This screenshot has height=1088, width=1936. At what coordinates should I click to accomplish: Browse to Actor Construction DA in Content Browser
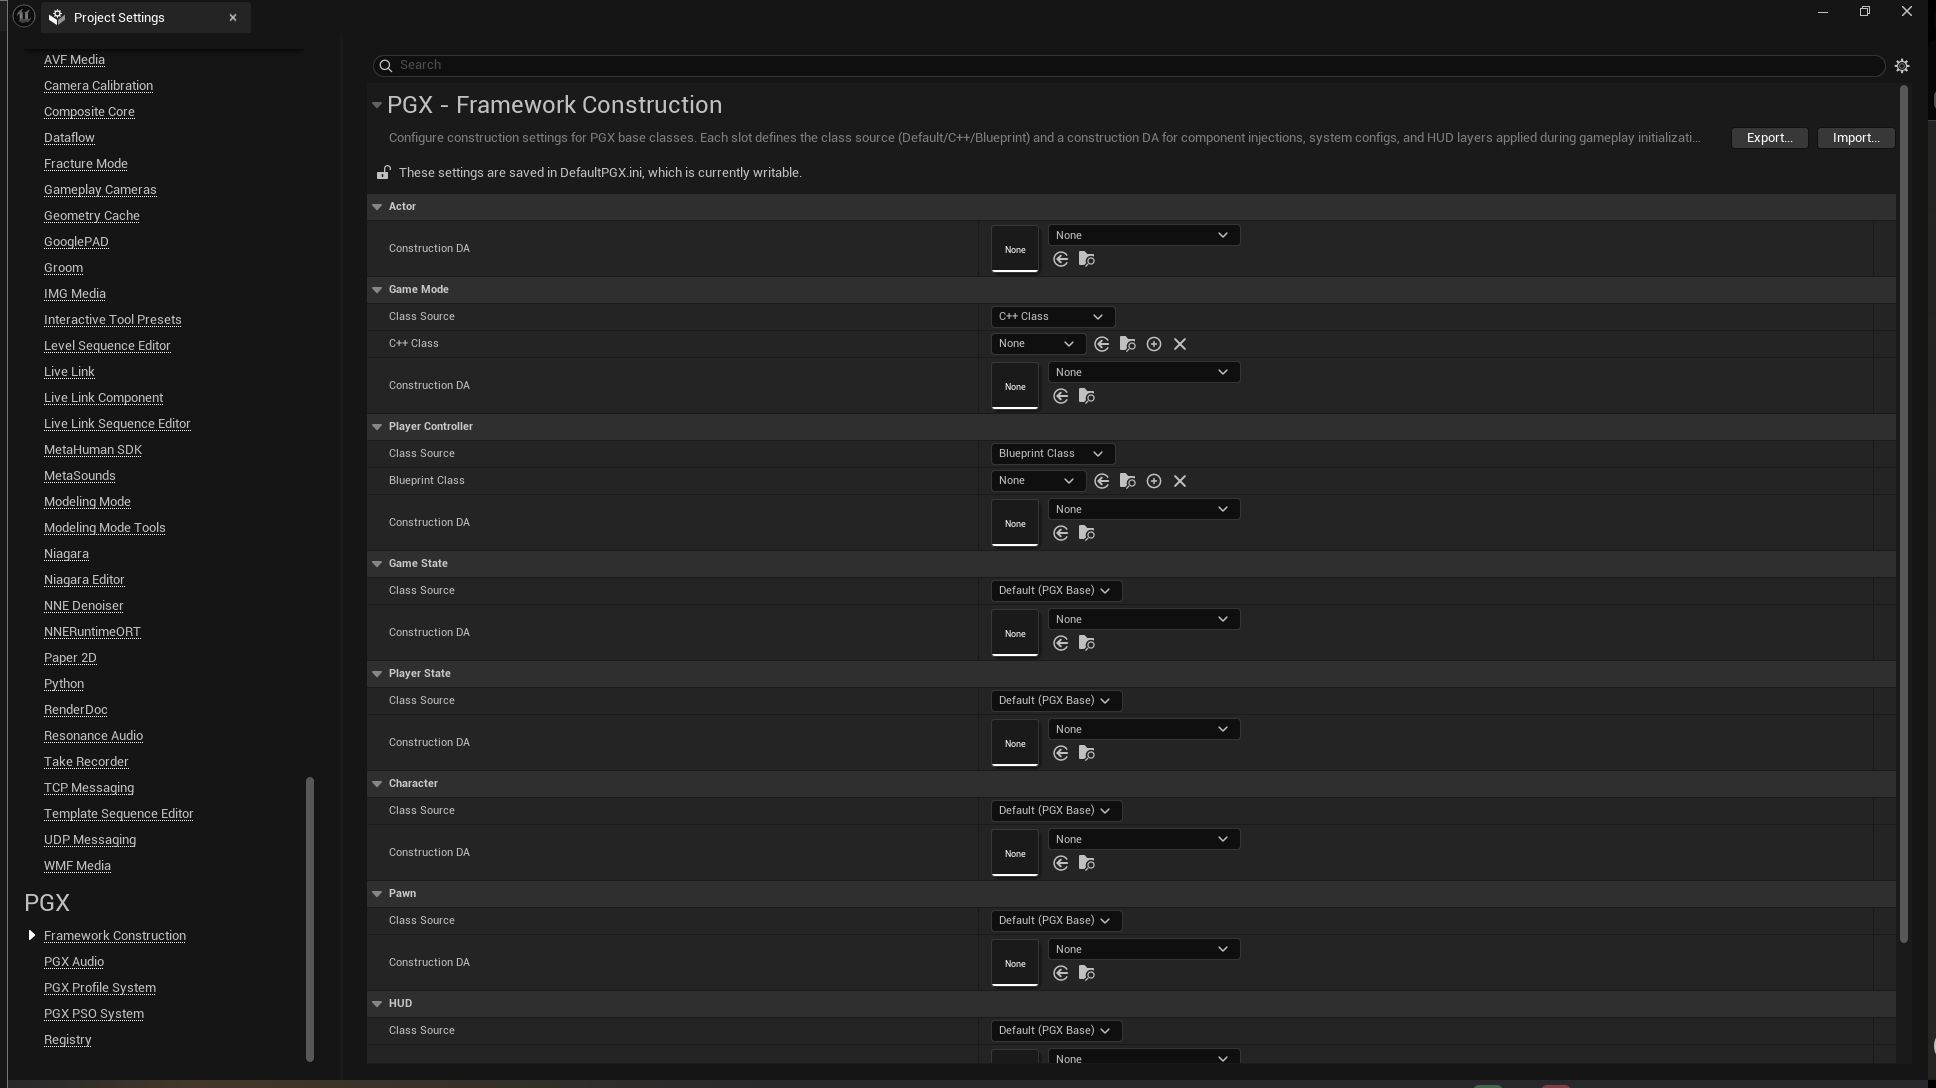pyautogui.click(x=1087, y=260)
